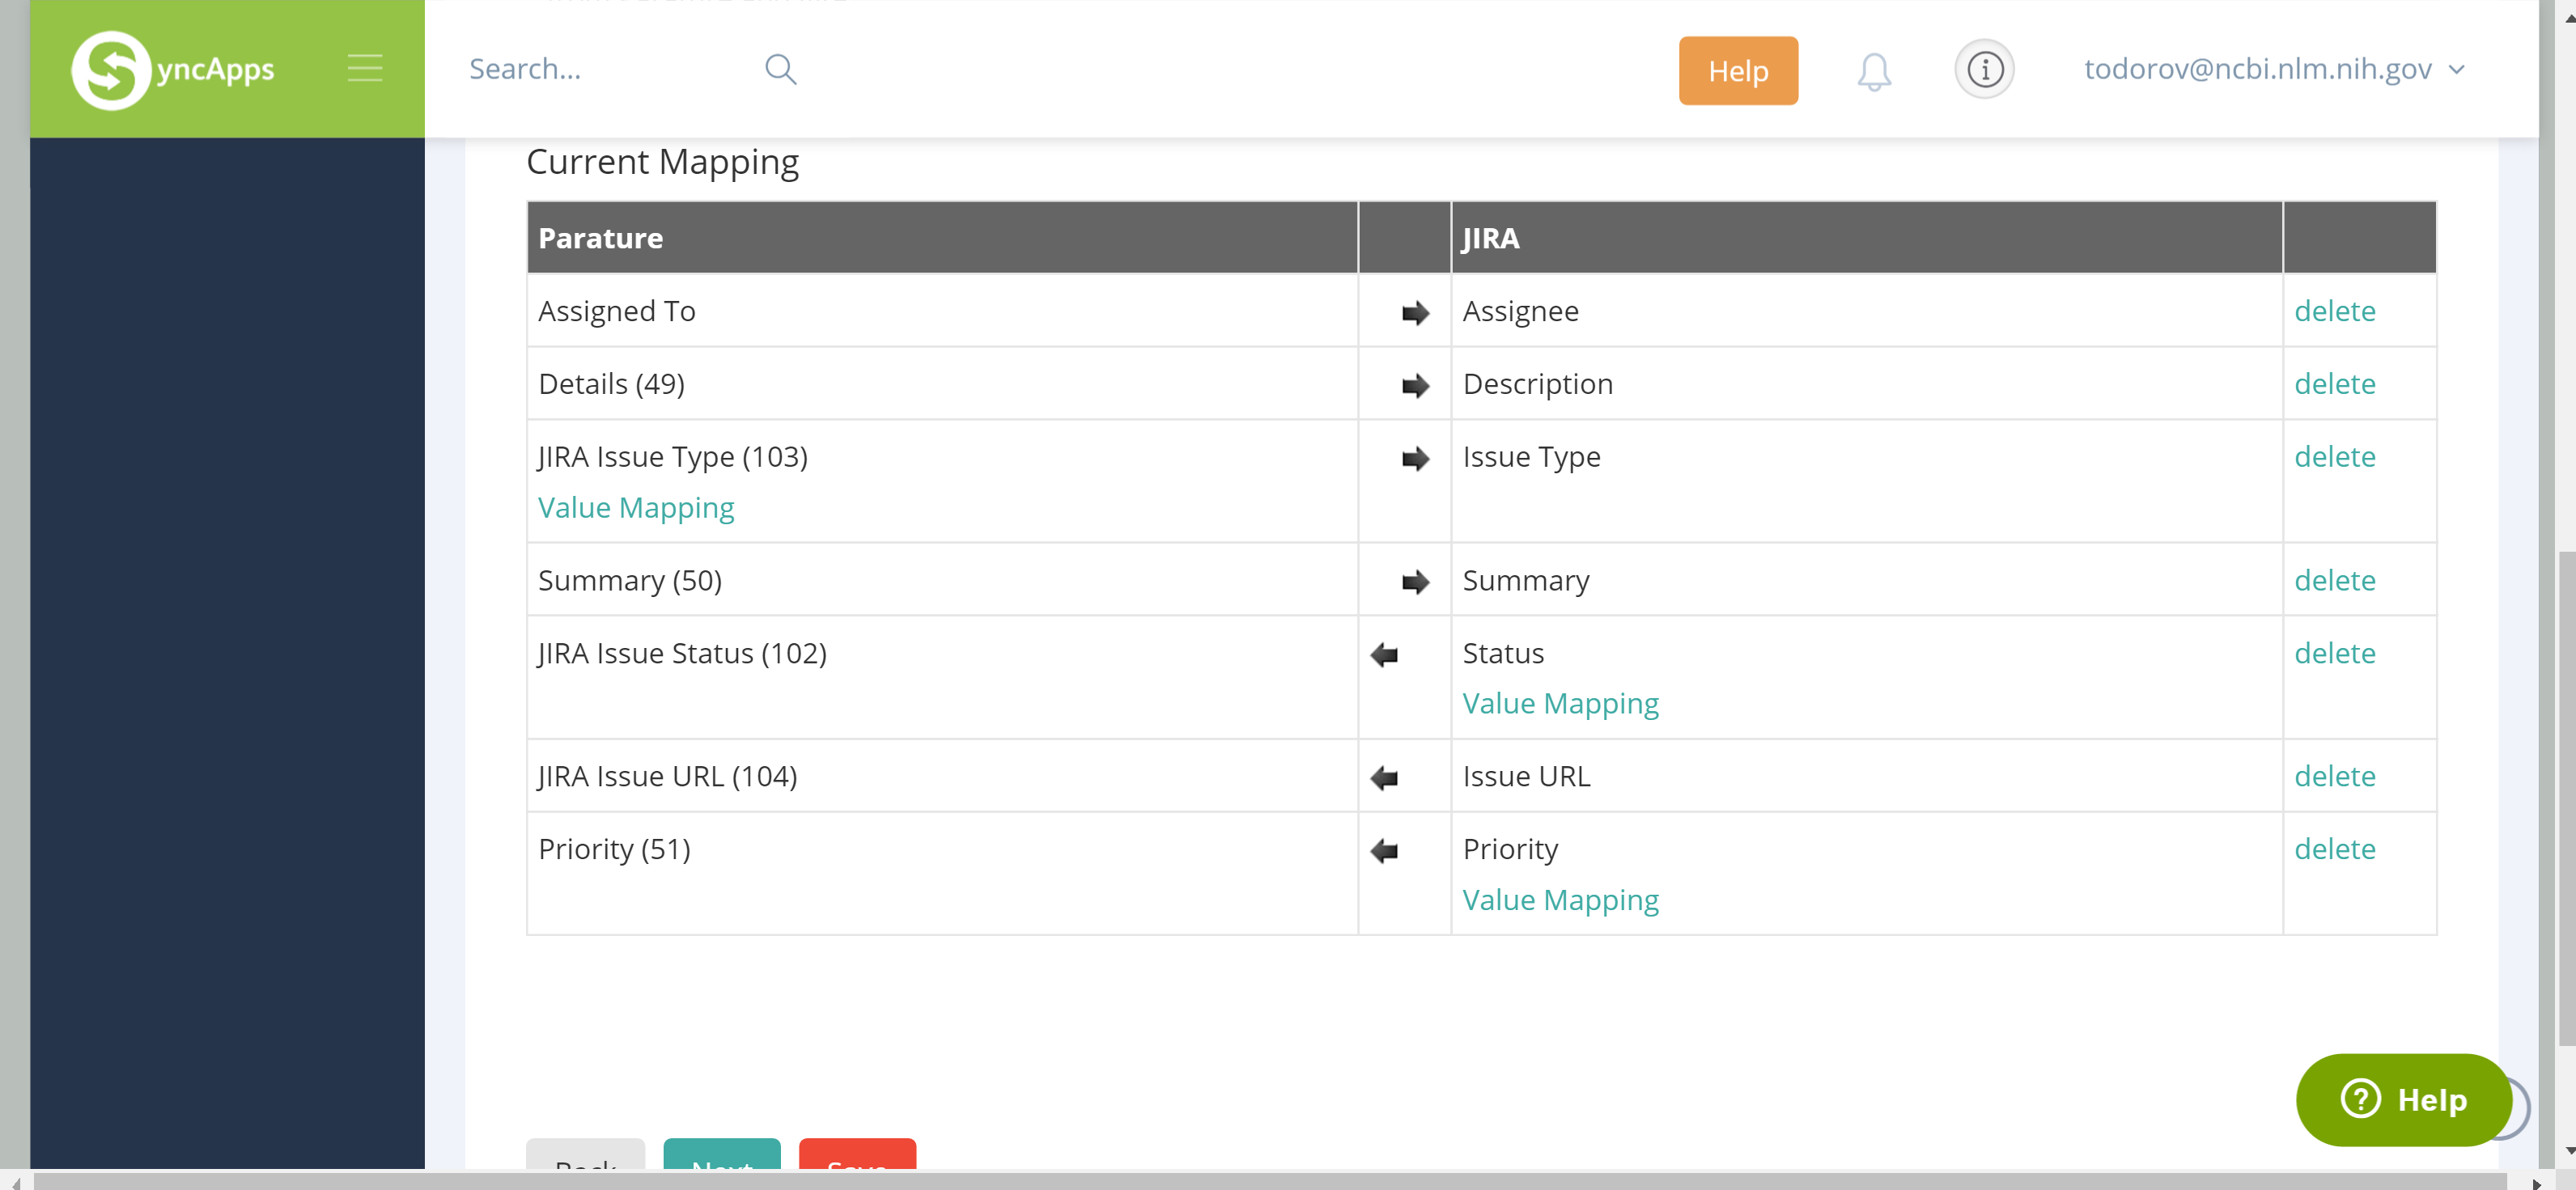Viewport: 2576px width, 1190px height.
Task: Select the 'Description' cell text
Action: coord(1538,385)
